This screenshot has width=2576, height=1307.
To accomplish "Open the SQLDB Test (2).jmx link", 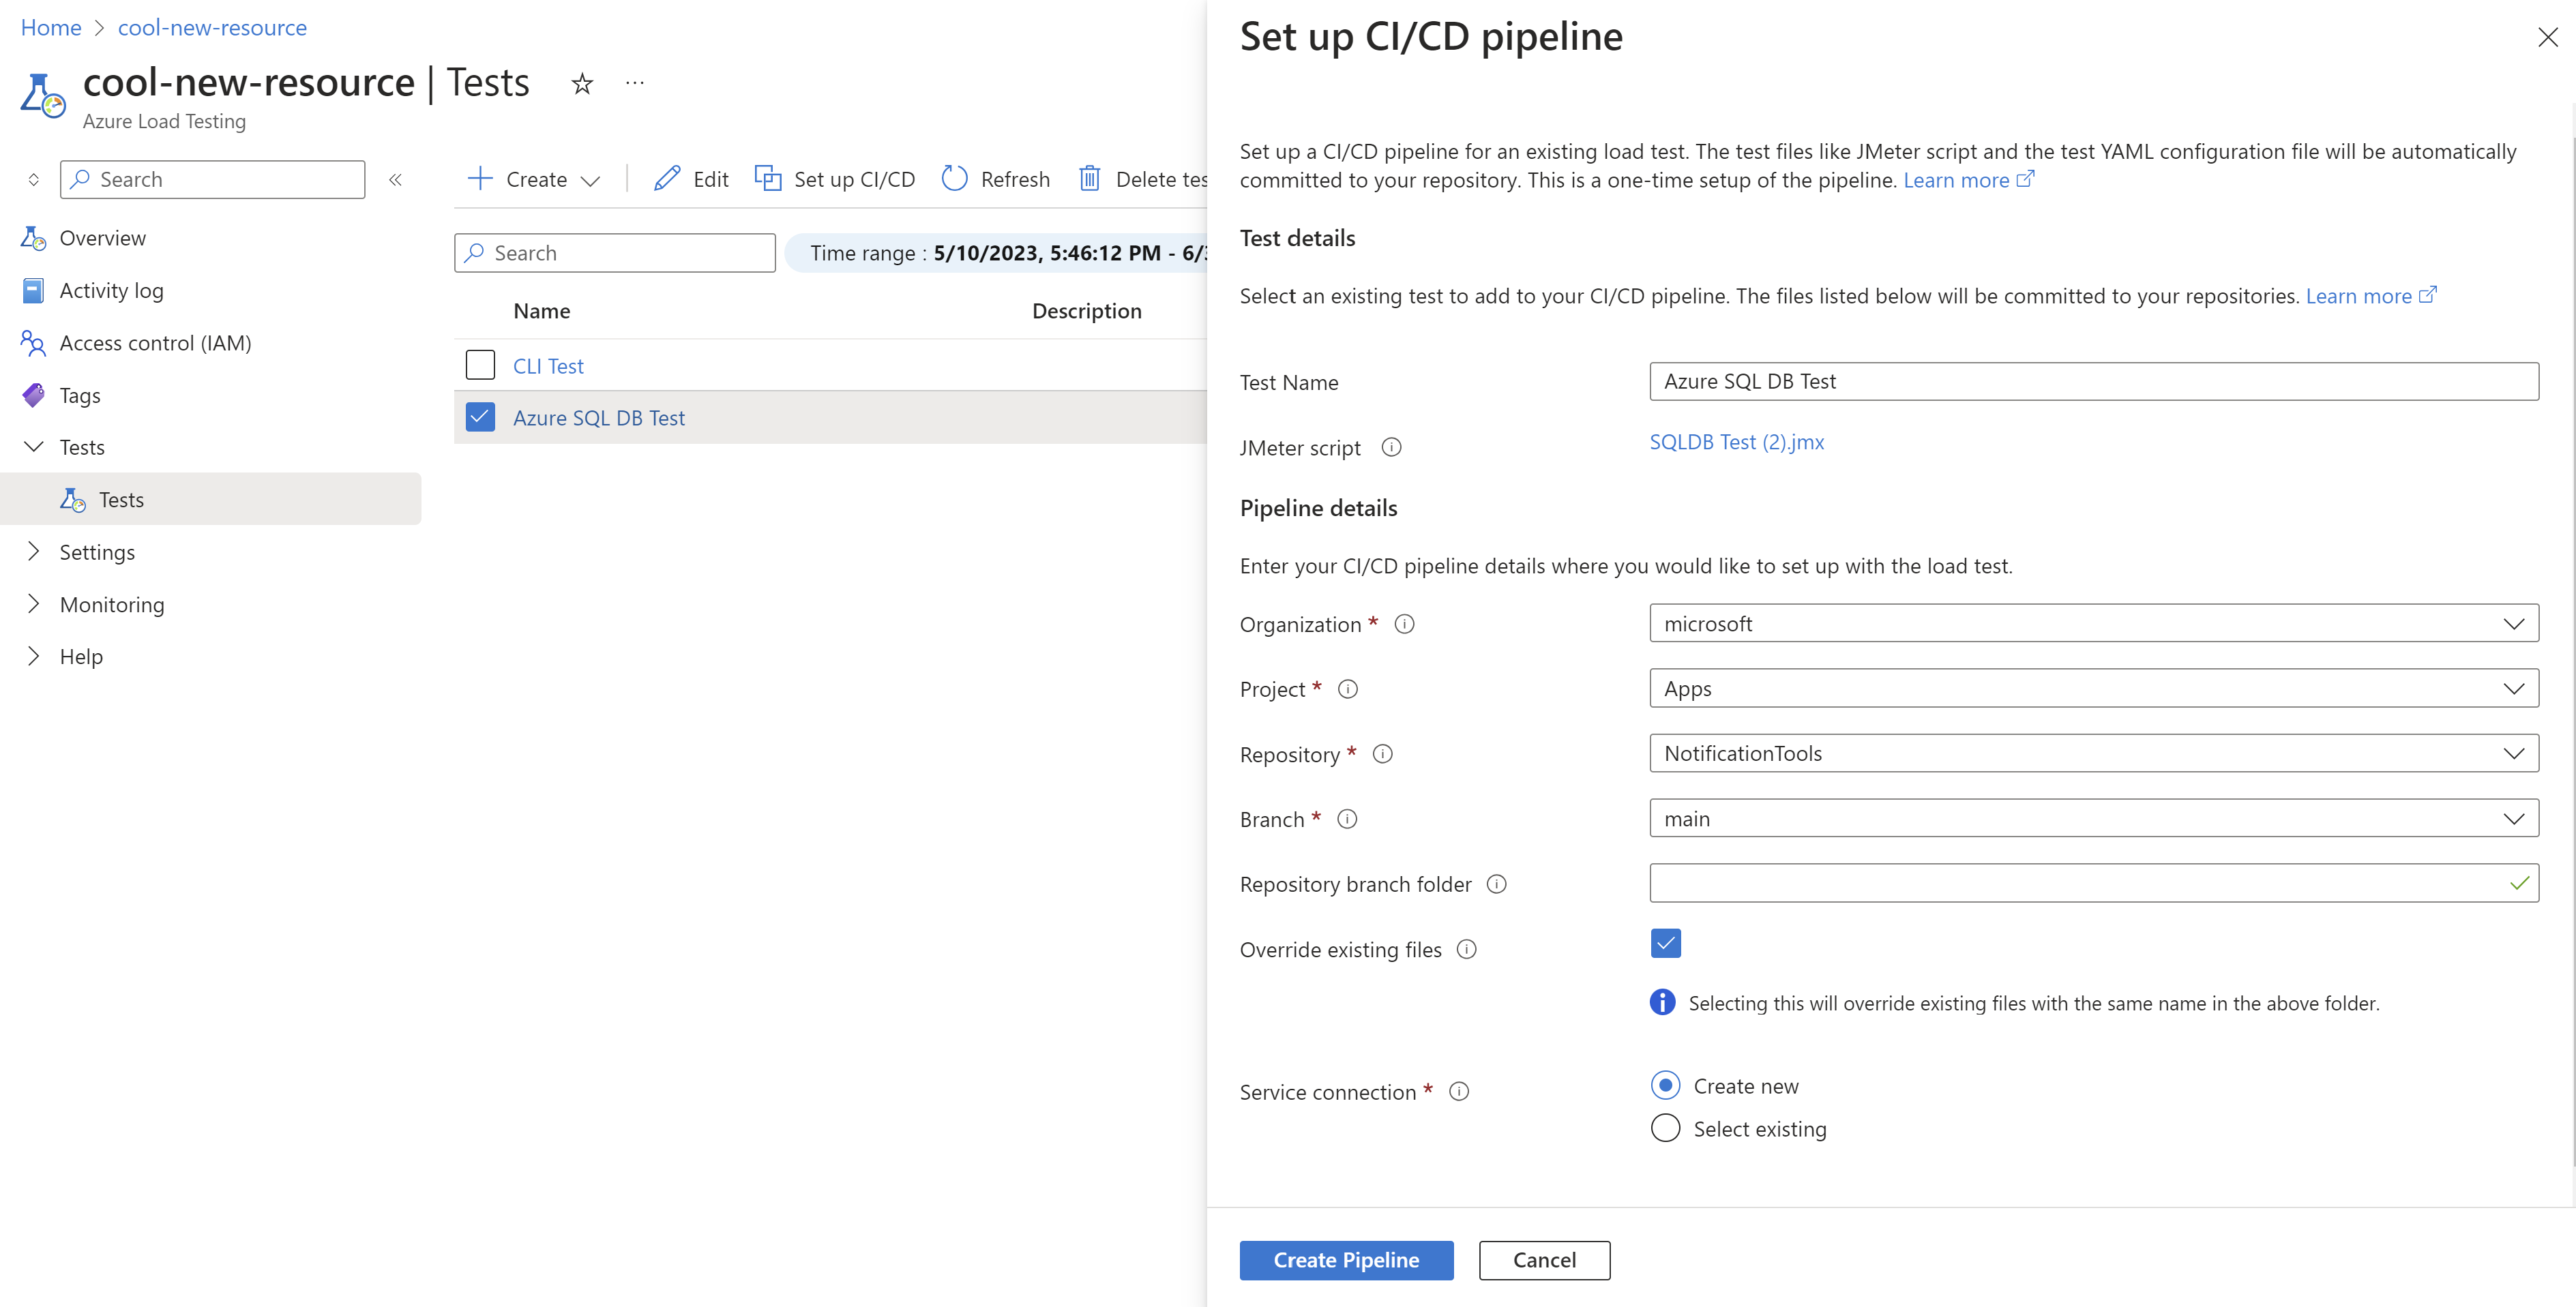I will (x=1736, y=442).
